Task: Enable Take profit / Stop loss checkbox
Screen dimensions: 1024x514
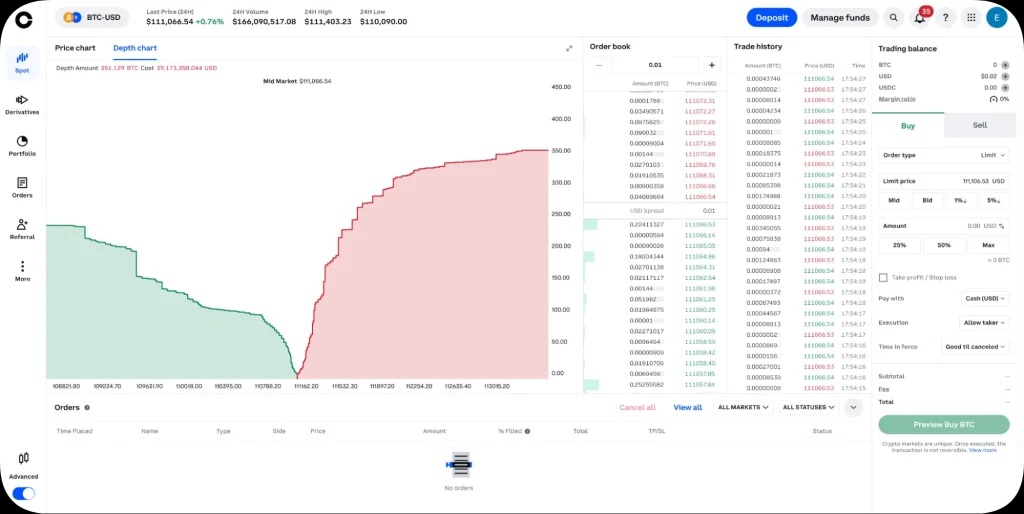Action: pos(883,277)
